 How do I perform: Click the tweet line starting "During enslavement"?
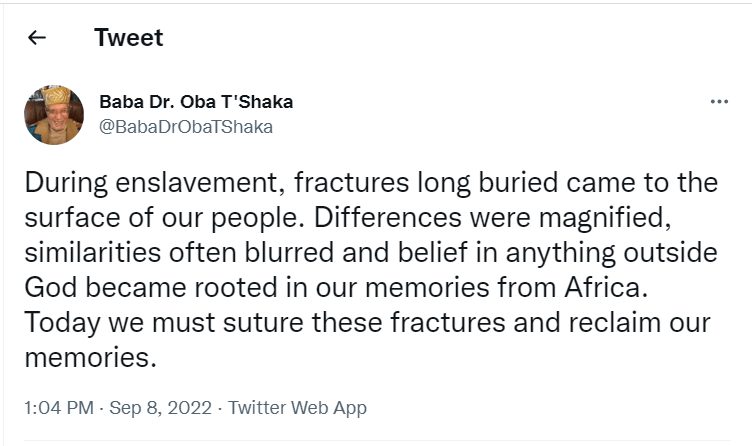tap(370, 183)
